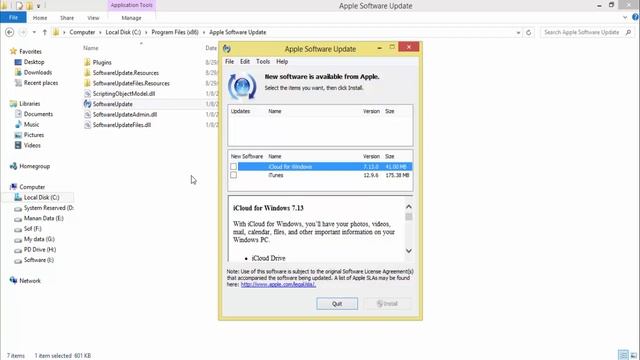Select the SoftwareUpdateFiles.Resources folder

tap(131, 83)
